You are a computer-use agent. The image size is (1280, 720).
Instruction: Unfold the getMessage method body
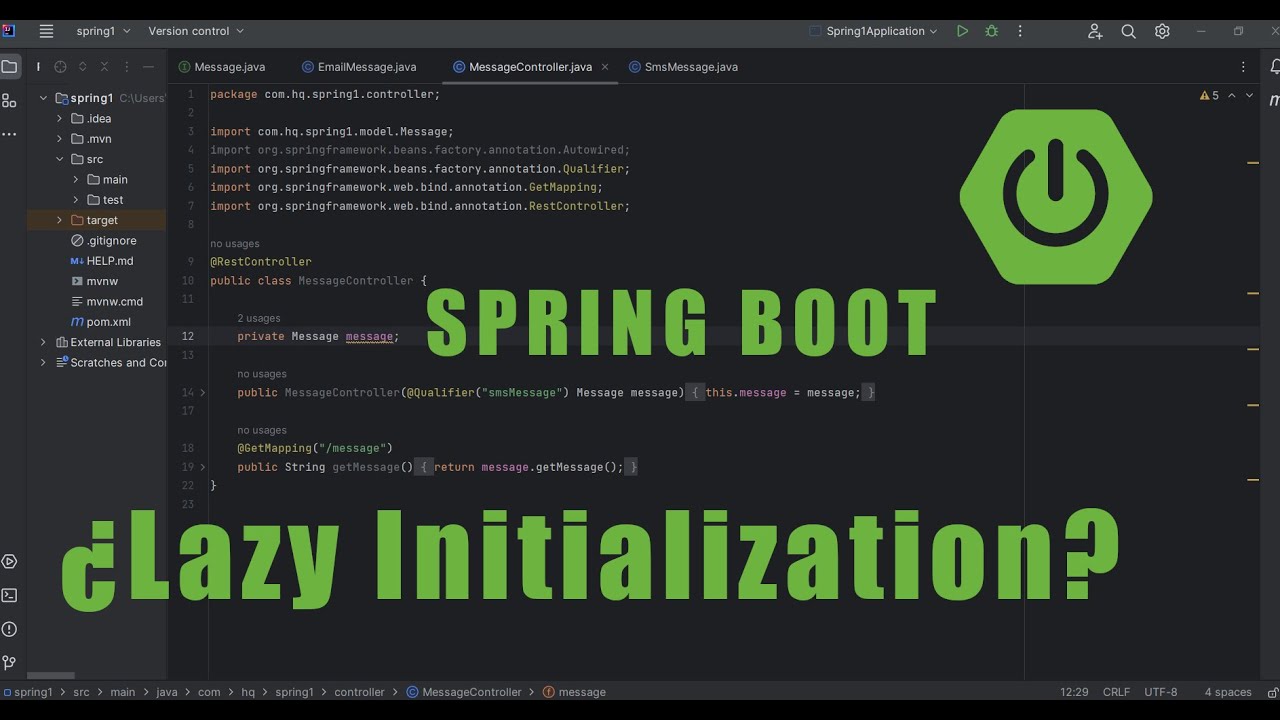[203, 467]
